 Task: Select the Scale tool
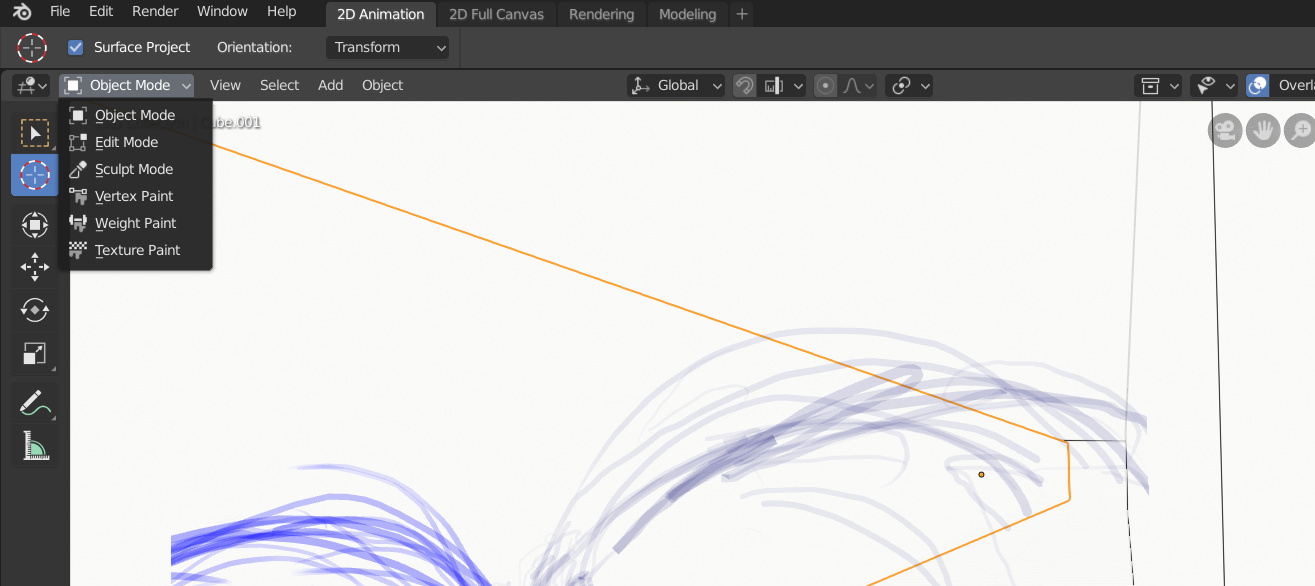point(34,353)
